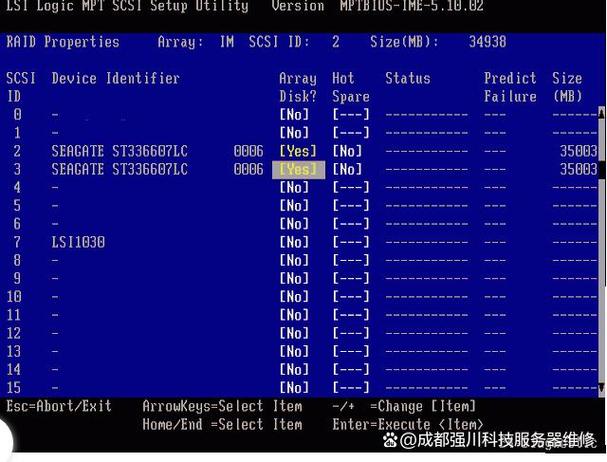The image size is (607, 462).
Task: Click the RAID Properties title
Action: 63,42
